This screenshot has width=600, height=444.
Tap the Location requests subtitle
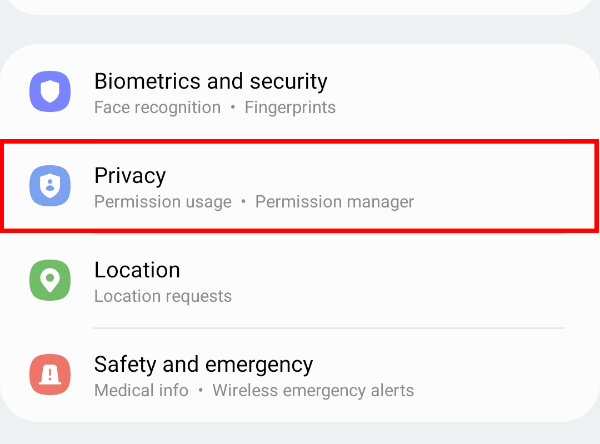(x=163, y=296)
